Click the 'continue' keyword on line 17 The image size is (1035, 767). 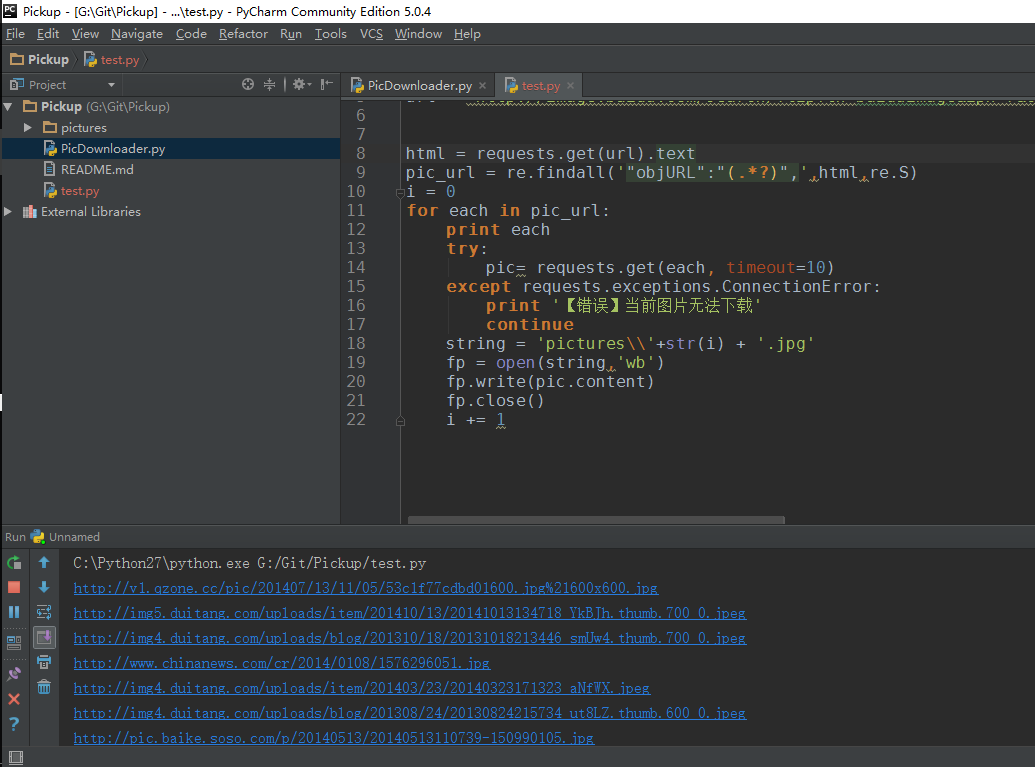click(x=529, y=324)
